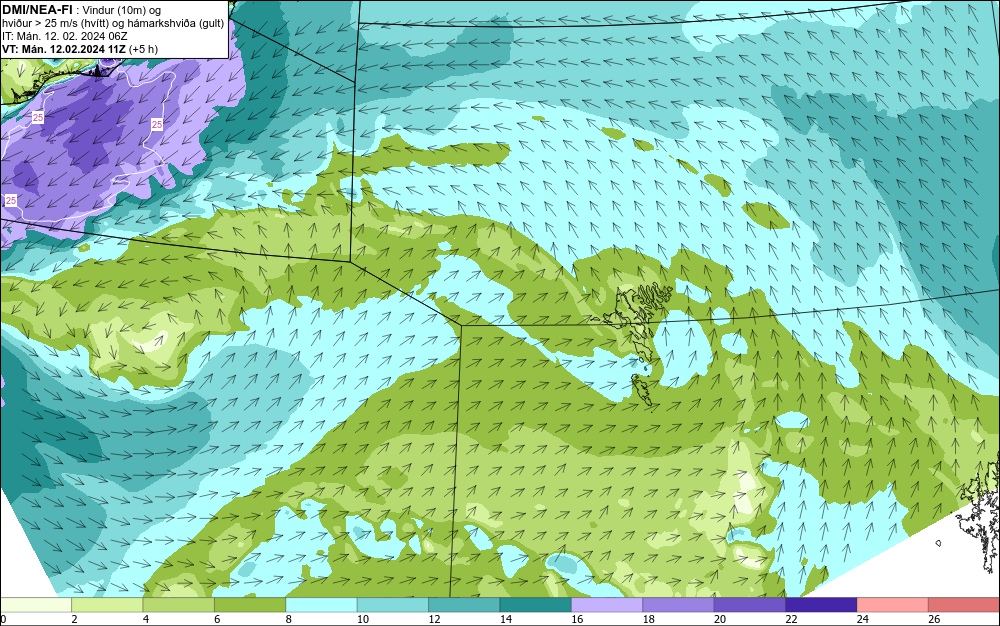Click the '(+5 h)' forecast offset text
Image resolution: width=1000 pixels, height=626 pixels.
point(143,49)
